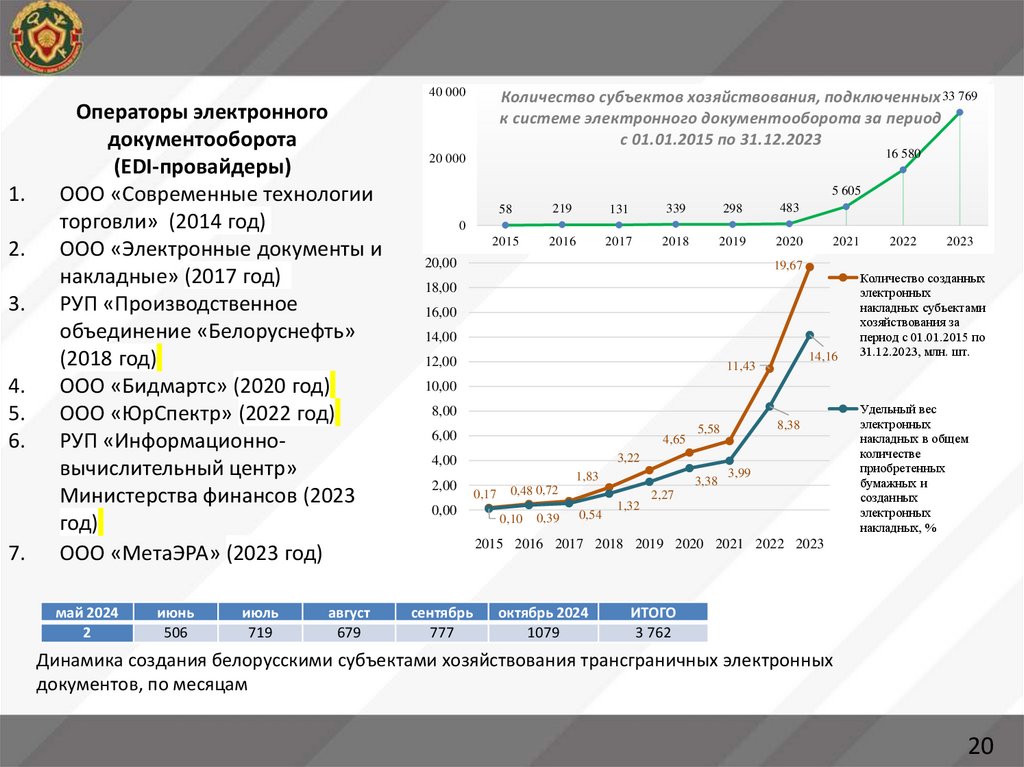Click orange line label '19,67'
This screenshot has height=767, width=1024.
[788, 265]
